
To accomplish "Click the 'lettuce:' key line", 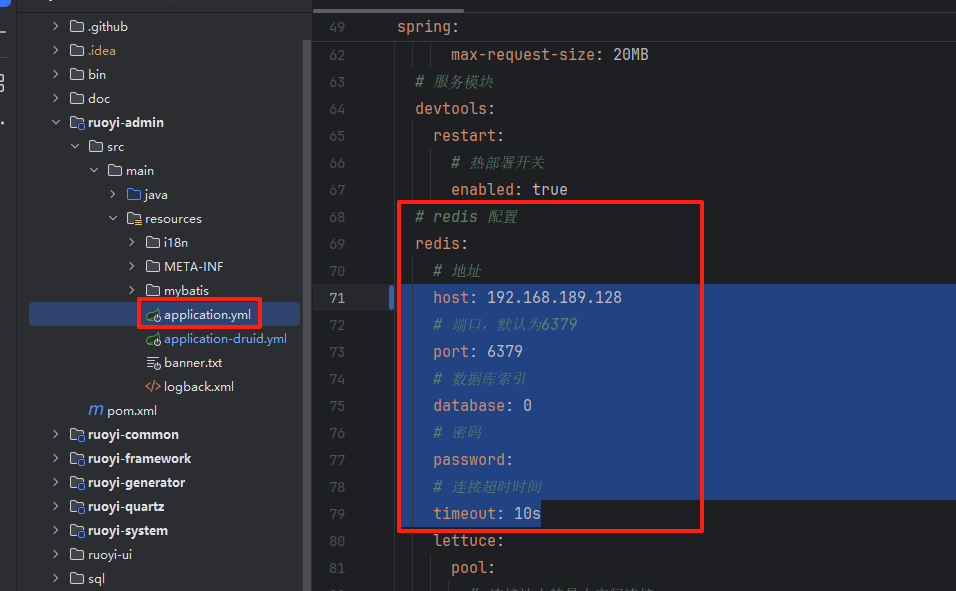I will (468, 541).
